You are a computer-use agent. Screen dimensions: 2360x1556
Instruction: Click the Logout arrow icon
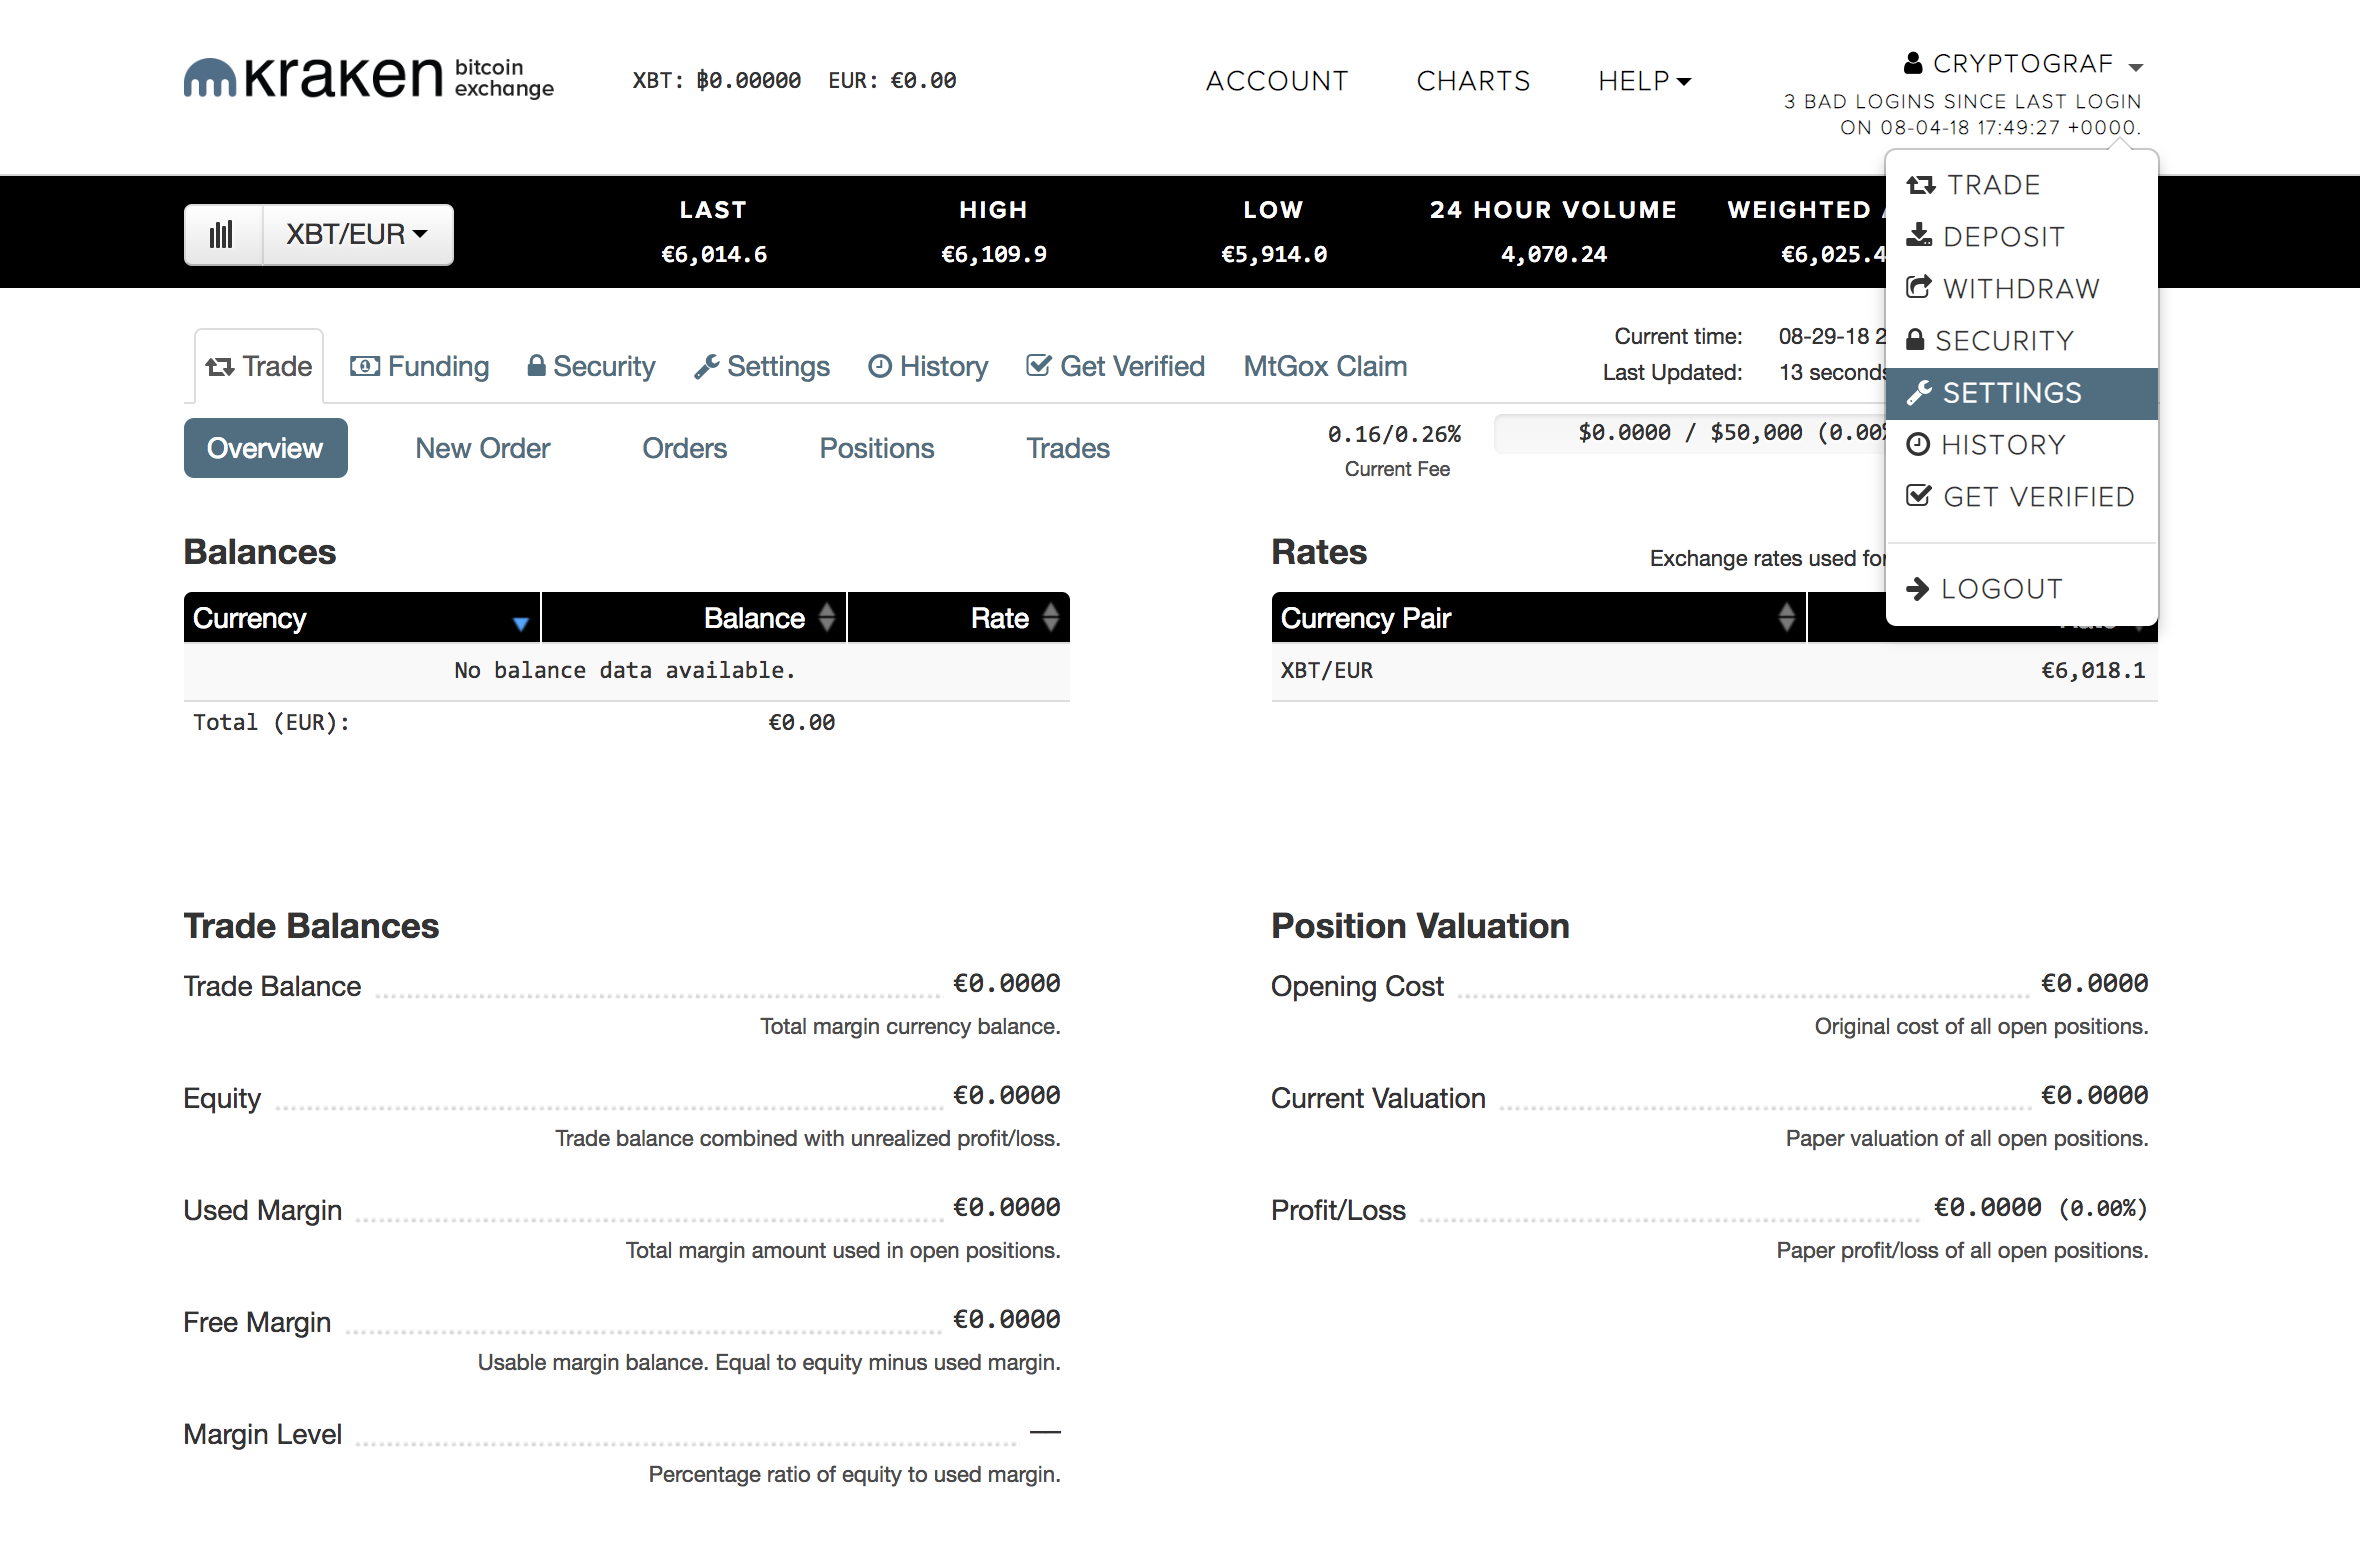tap(1917, 589)
